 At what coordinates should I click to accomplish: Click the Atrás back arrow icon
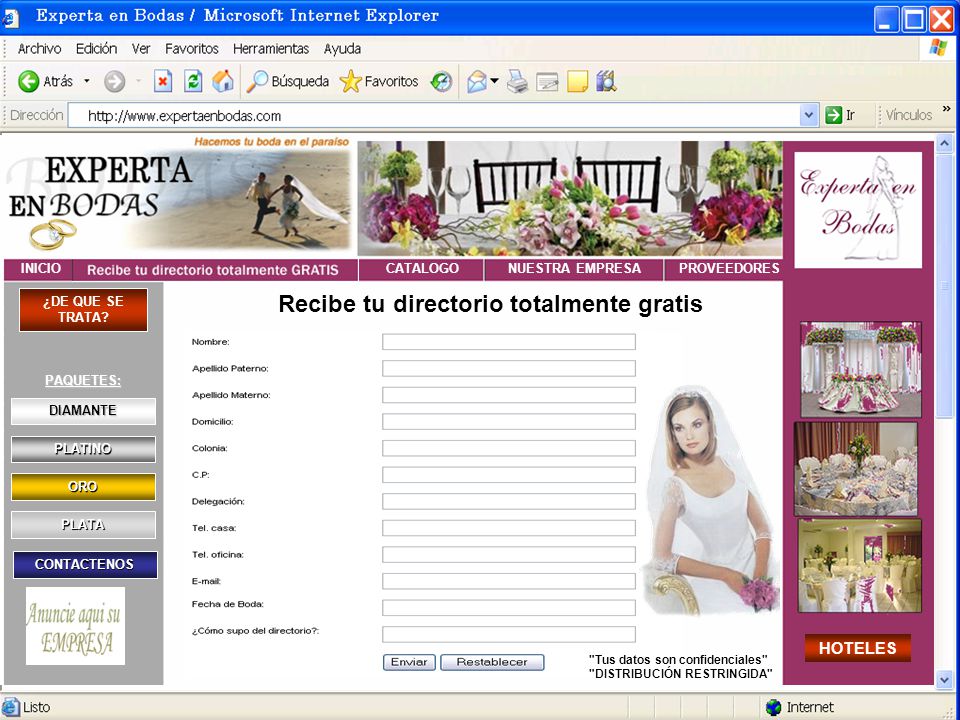28,81
